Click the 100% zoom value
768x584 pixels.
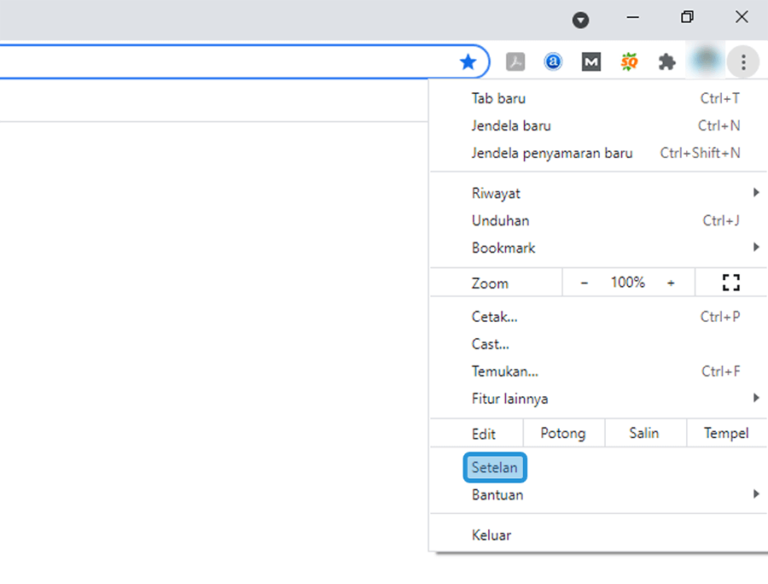pos(627,283)
